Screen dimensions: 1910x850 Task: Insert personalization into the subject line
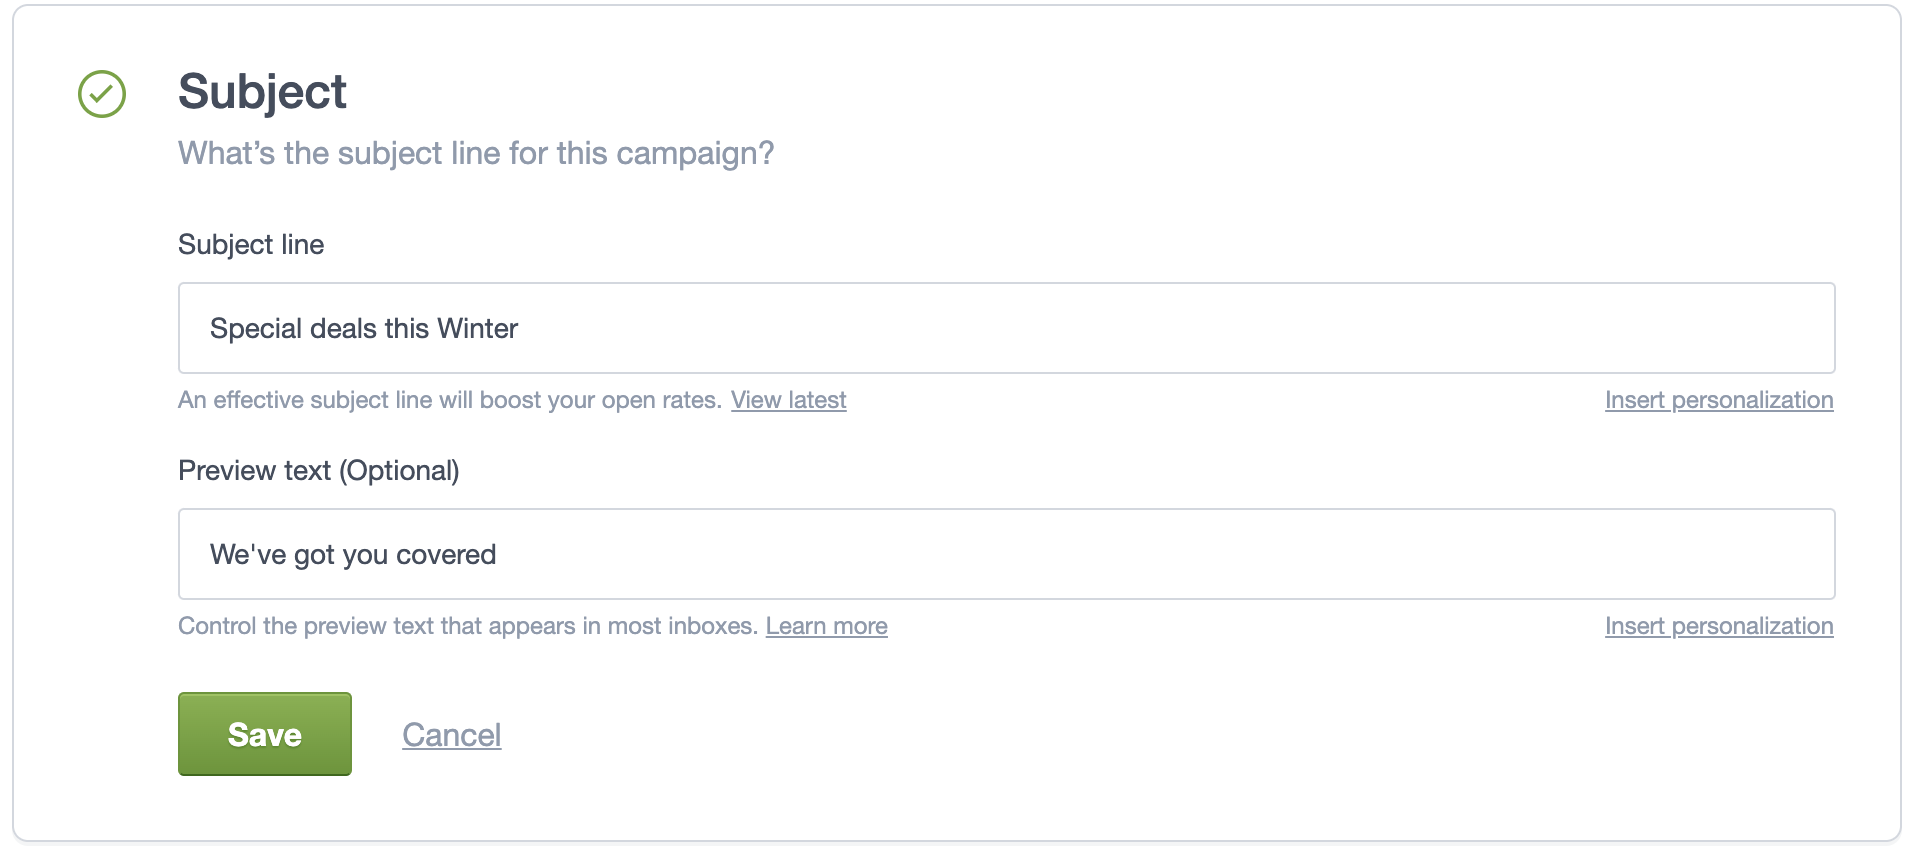(x=1718, y=400)
